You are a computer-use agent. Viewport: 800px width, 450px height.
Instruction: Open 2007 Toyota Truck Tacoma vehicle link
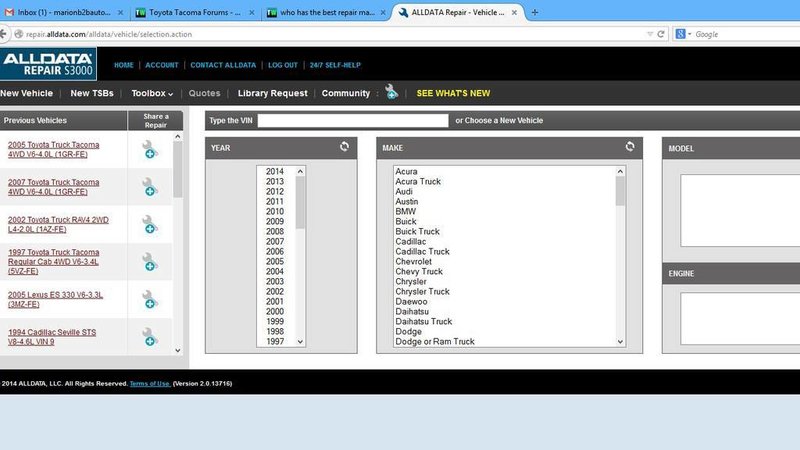tap(54, 187)
